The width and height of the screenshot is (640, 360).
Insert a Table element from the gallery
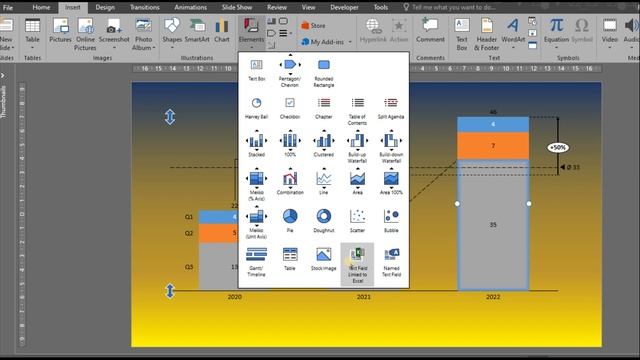pyautogui.click(x=290, y=259)
